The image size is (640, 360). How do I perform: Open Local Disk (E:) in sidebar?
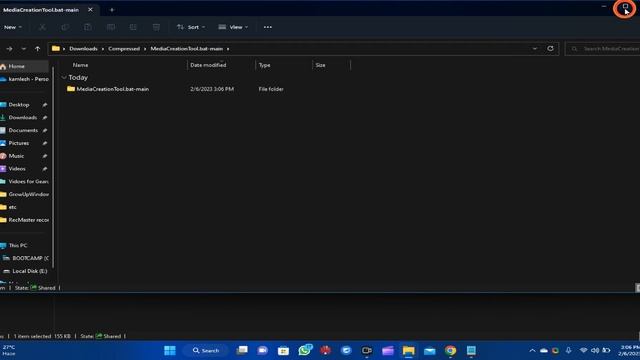[x=25, y=271]
